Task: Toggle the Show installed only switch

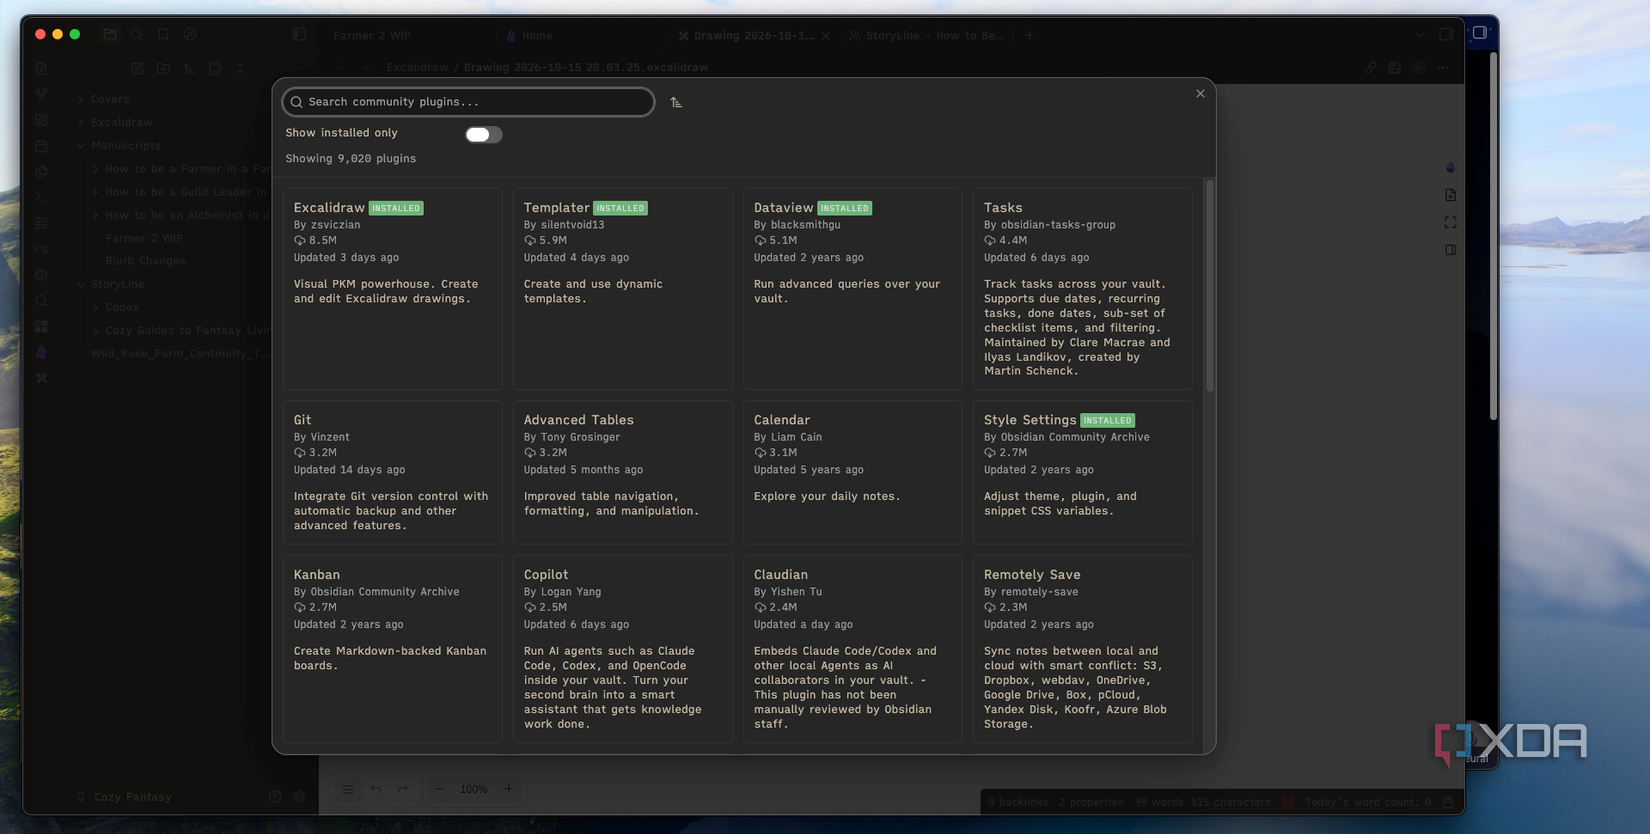Action: [483, 134]
